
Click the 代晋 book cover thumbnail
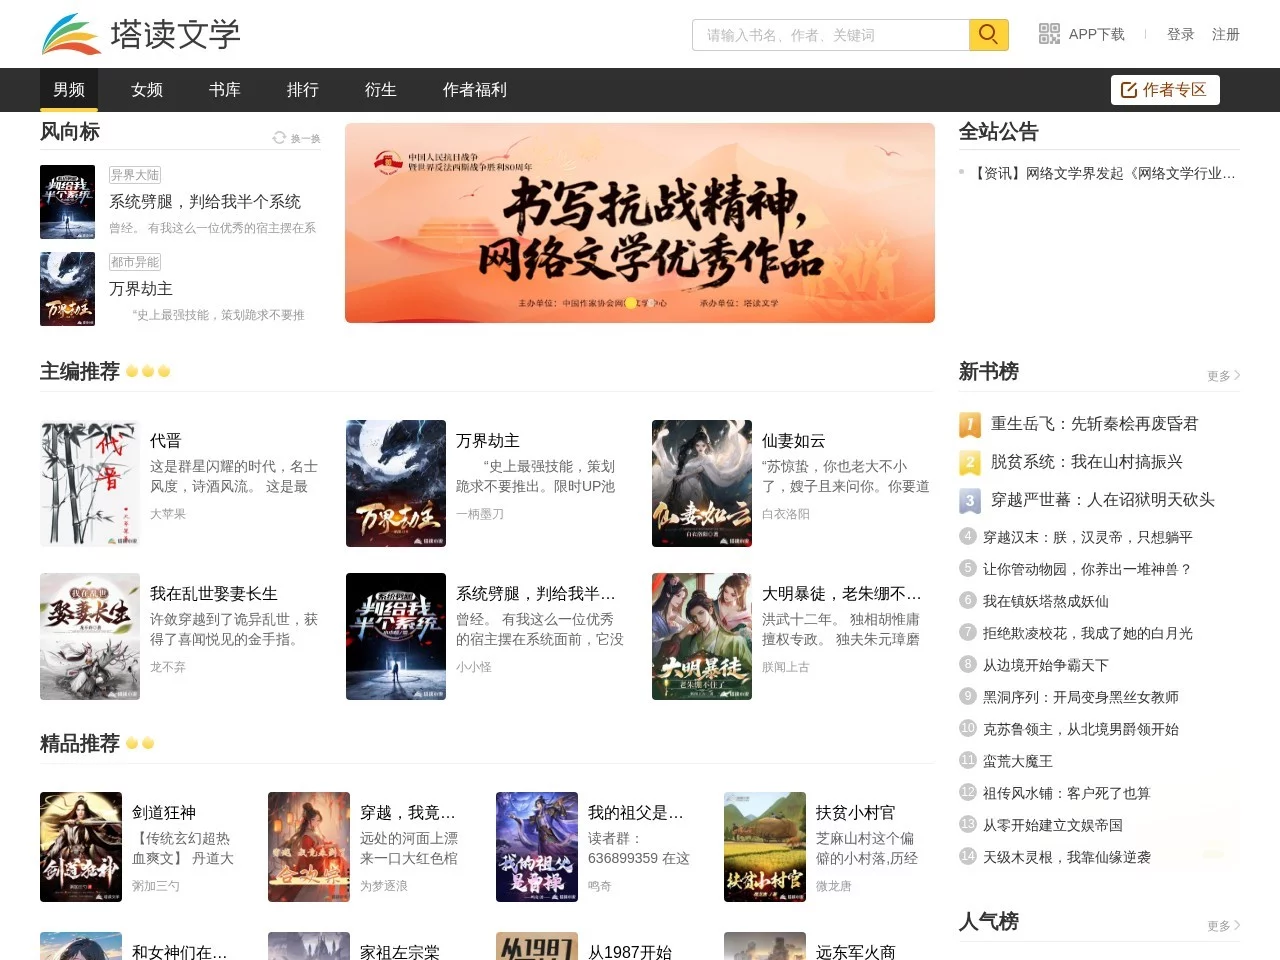(89, 483)
